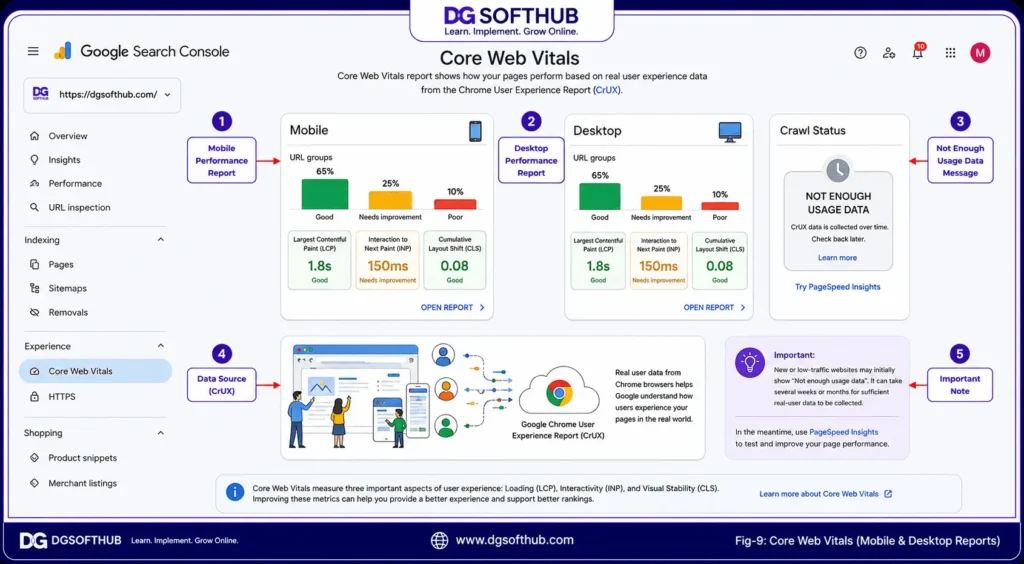Click the URL inspection magnifier icon
The height and width of the screenshot is (564, 1024).
35,208
